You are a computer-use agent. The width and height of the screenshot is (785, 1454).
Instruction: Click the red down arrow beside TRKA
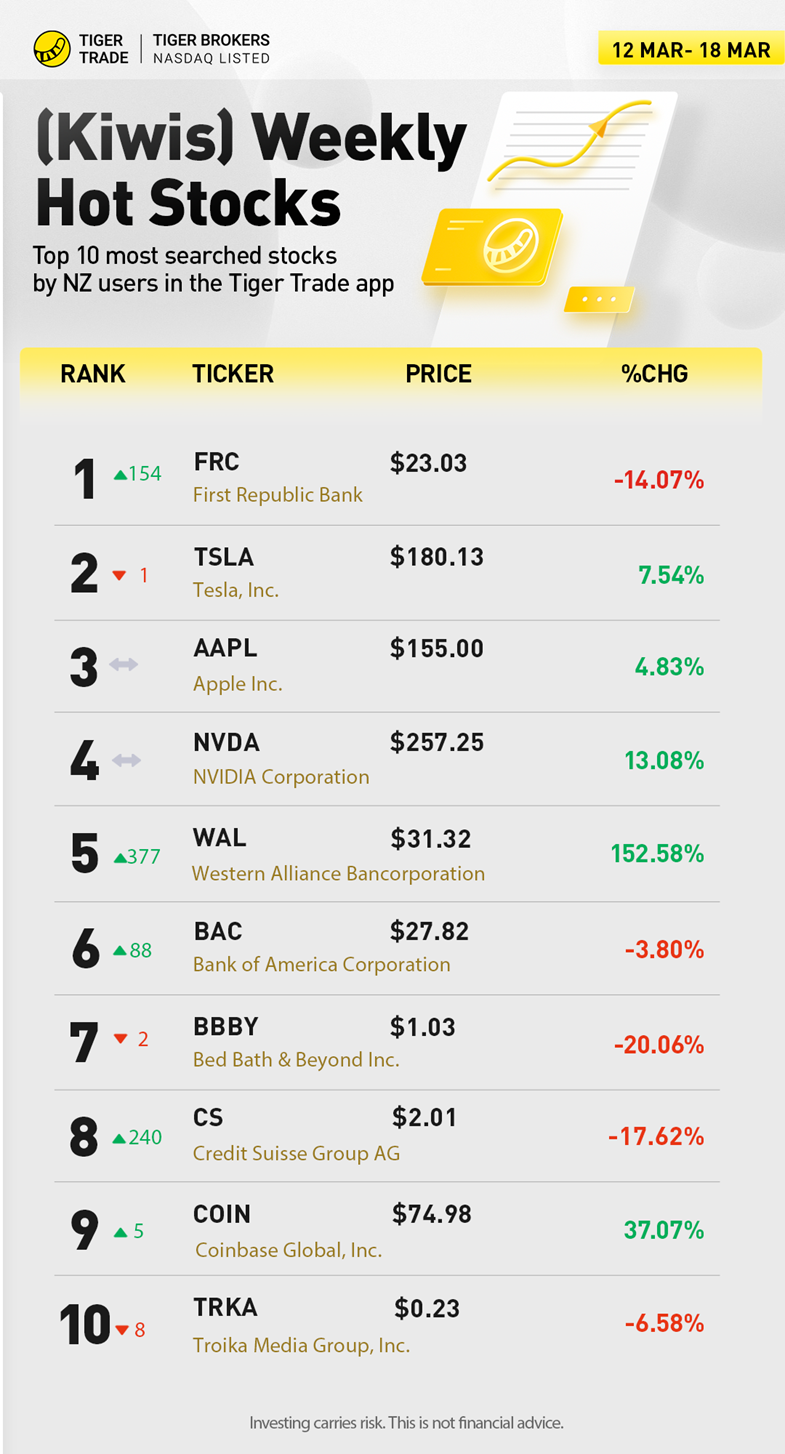(123, 1330)
